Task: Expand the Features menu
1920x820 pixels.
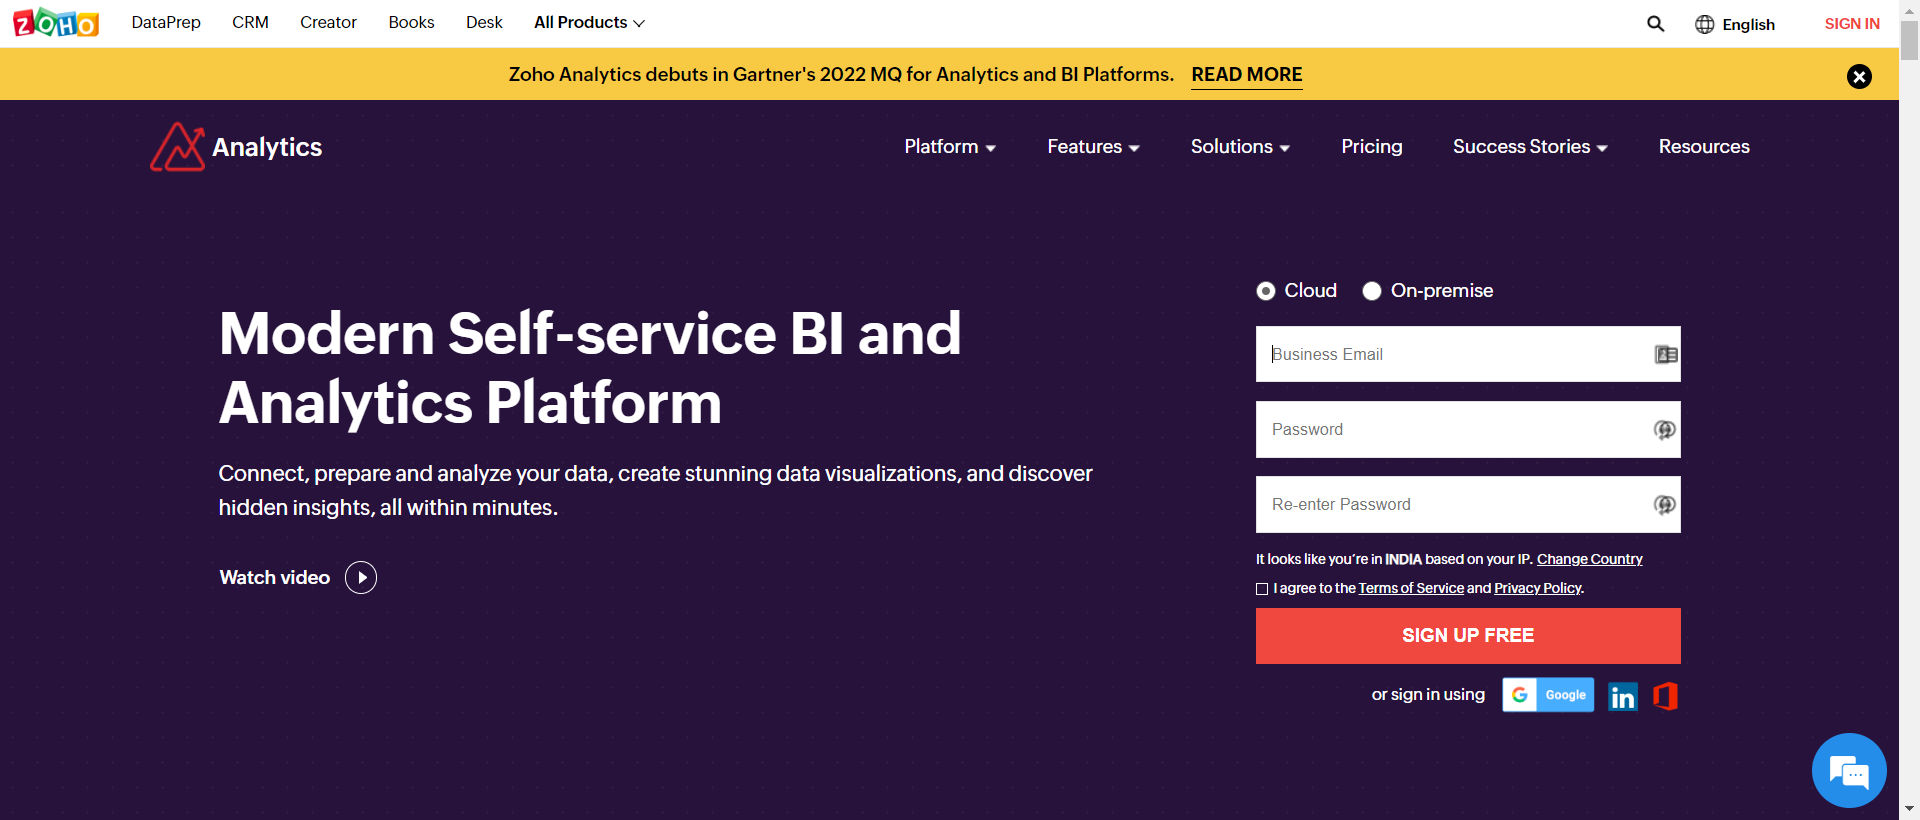Action: tap(1093, 147)
